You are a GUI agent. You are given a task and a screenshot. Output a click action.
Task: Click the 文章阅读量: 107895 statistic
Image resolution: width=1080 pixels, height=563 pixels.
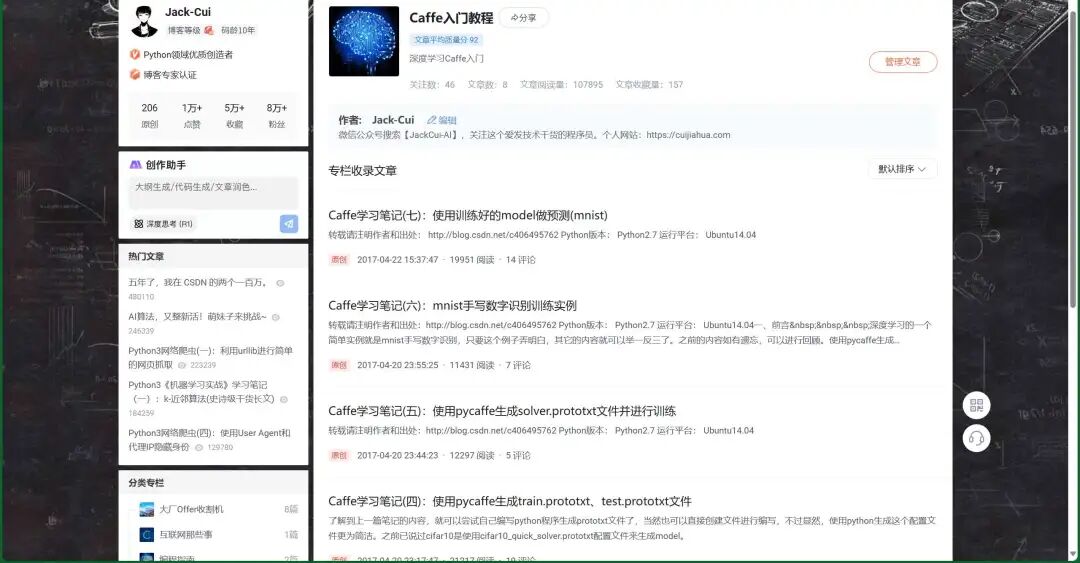(561, 85)
